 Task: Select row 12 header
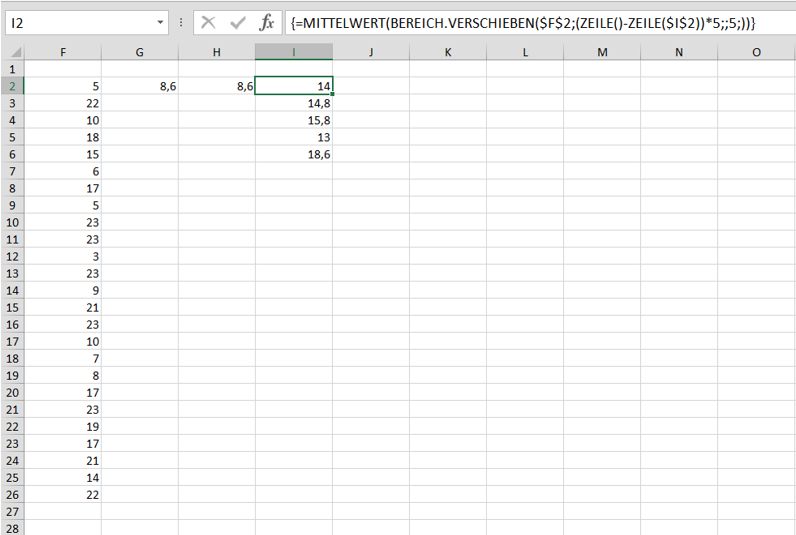click(12, 256)
